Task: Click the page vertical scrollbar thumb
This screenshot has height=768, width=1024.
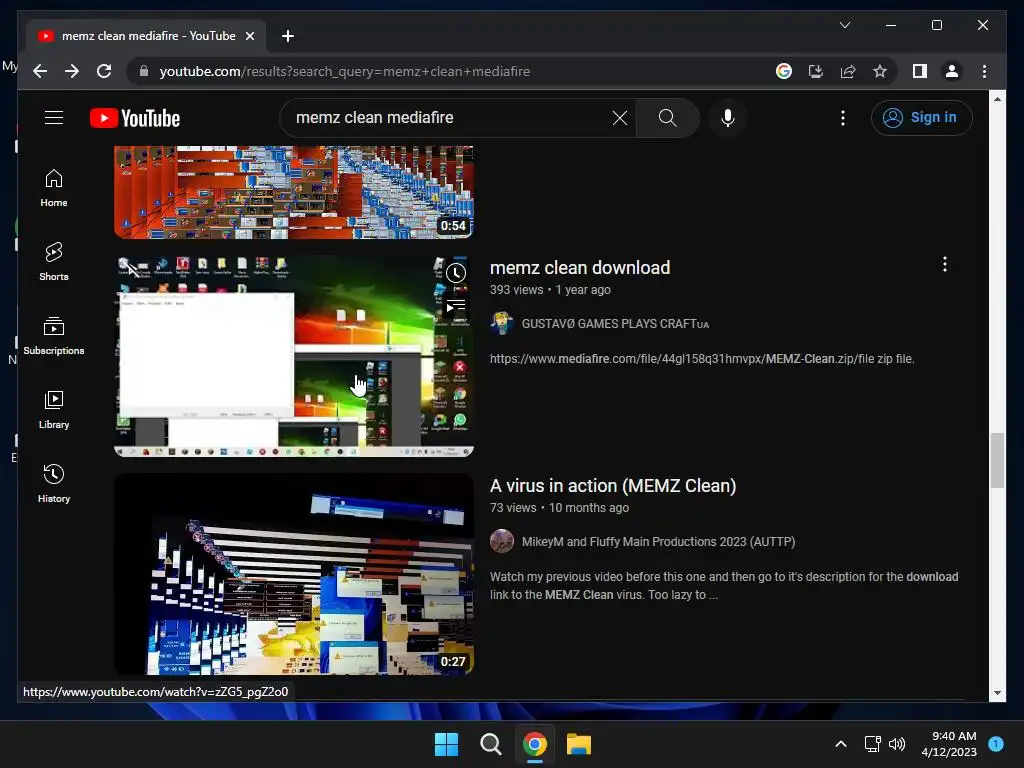Action: coord(997,460)
